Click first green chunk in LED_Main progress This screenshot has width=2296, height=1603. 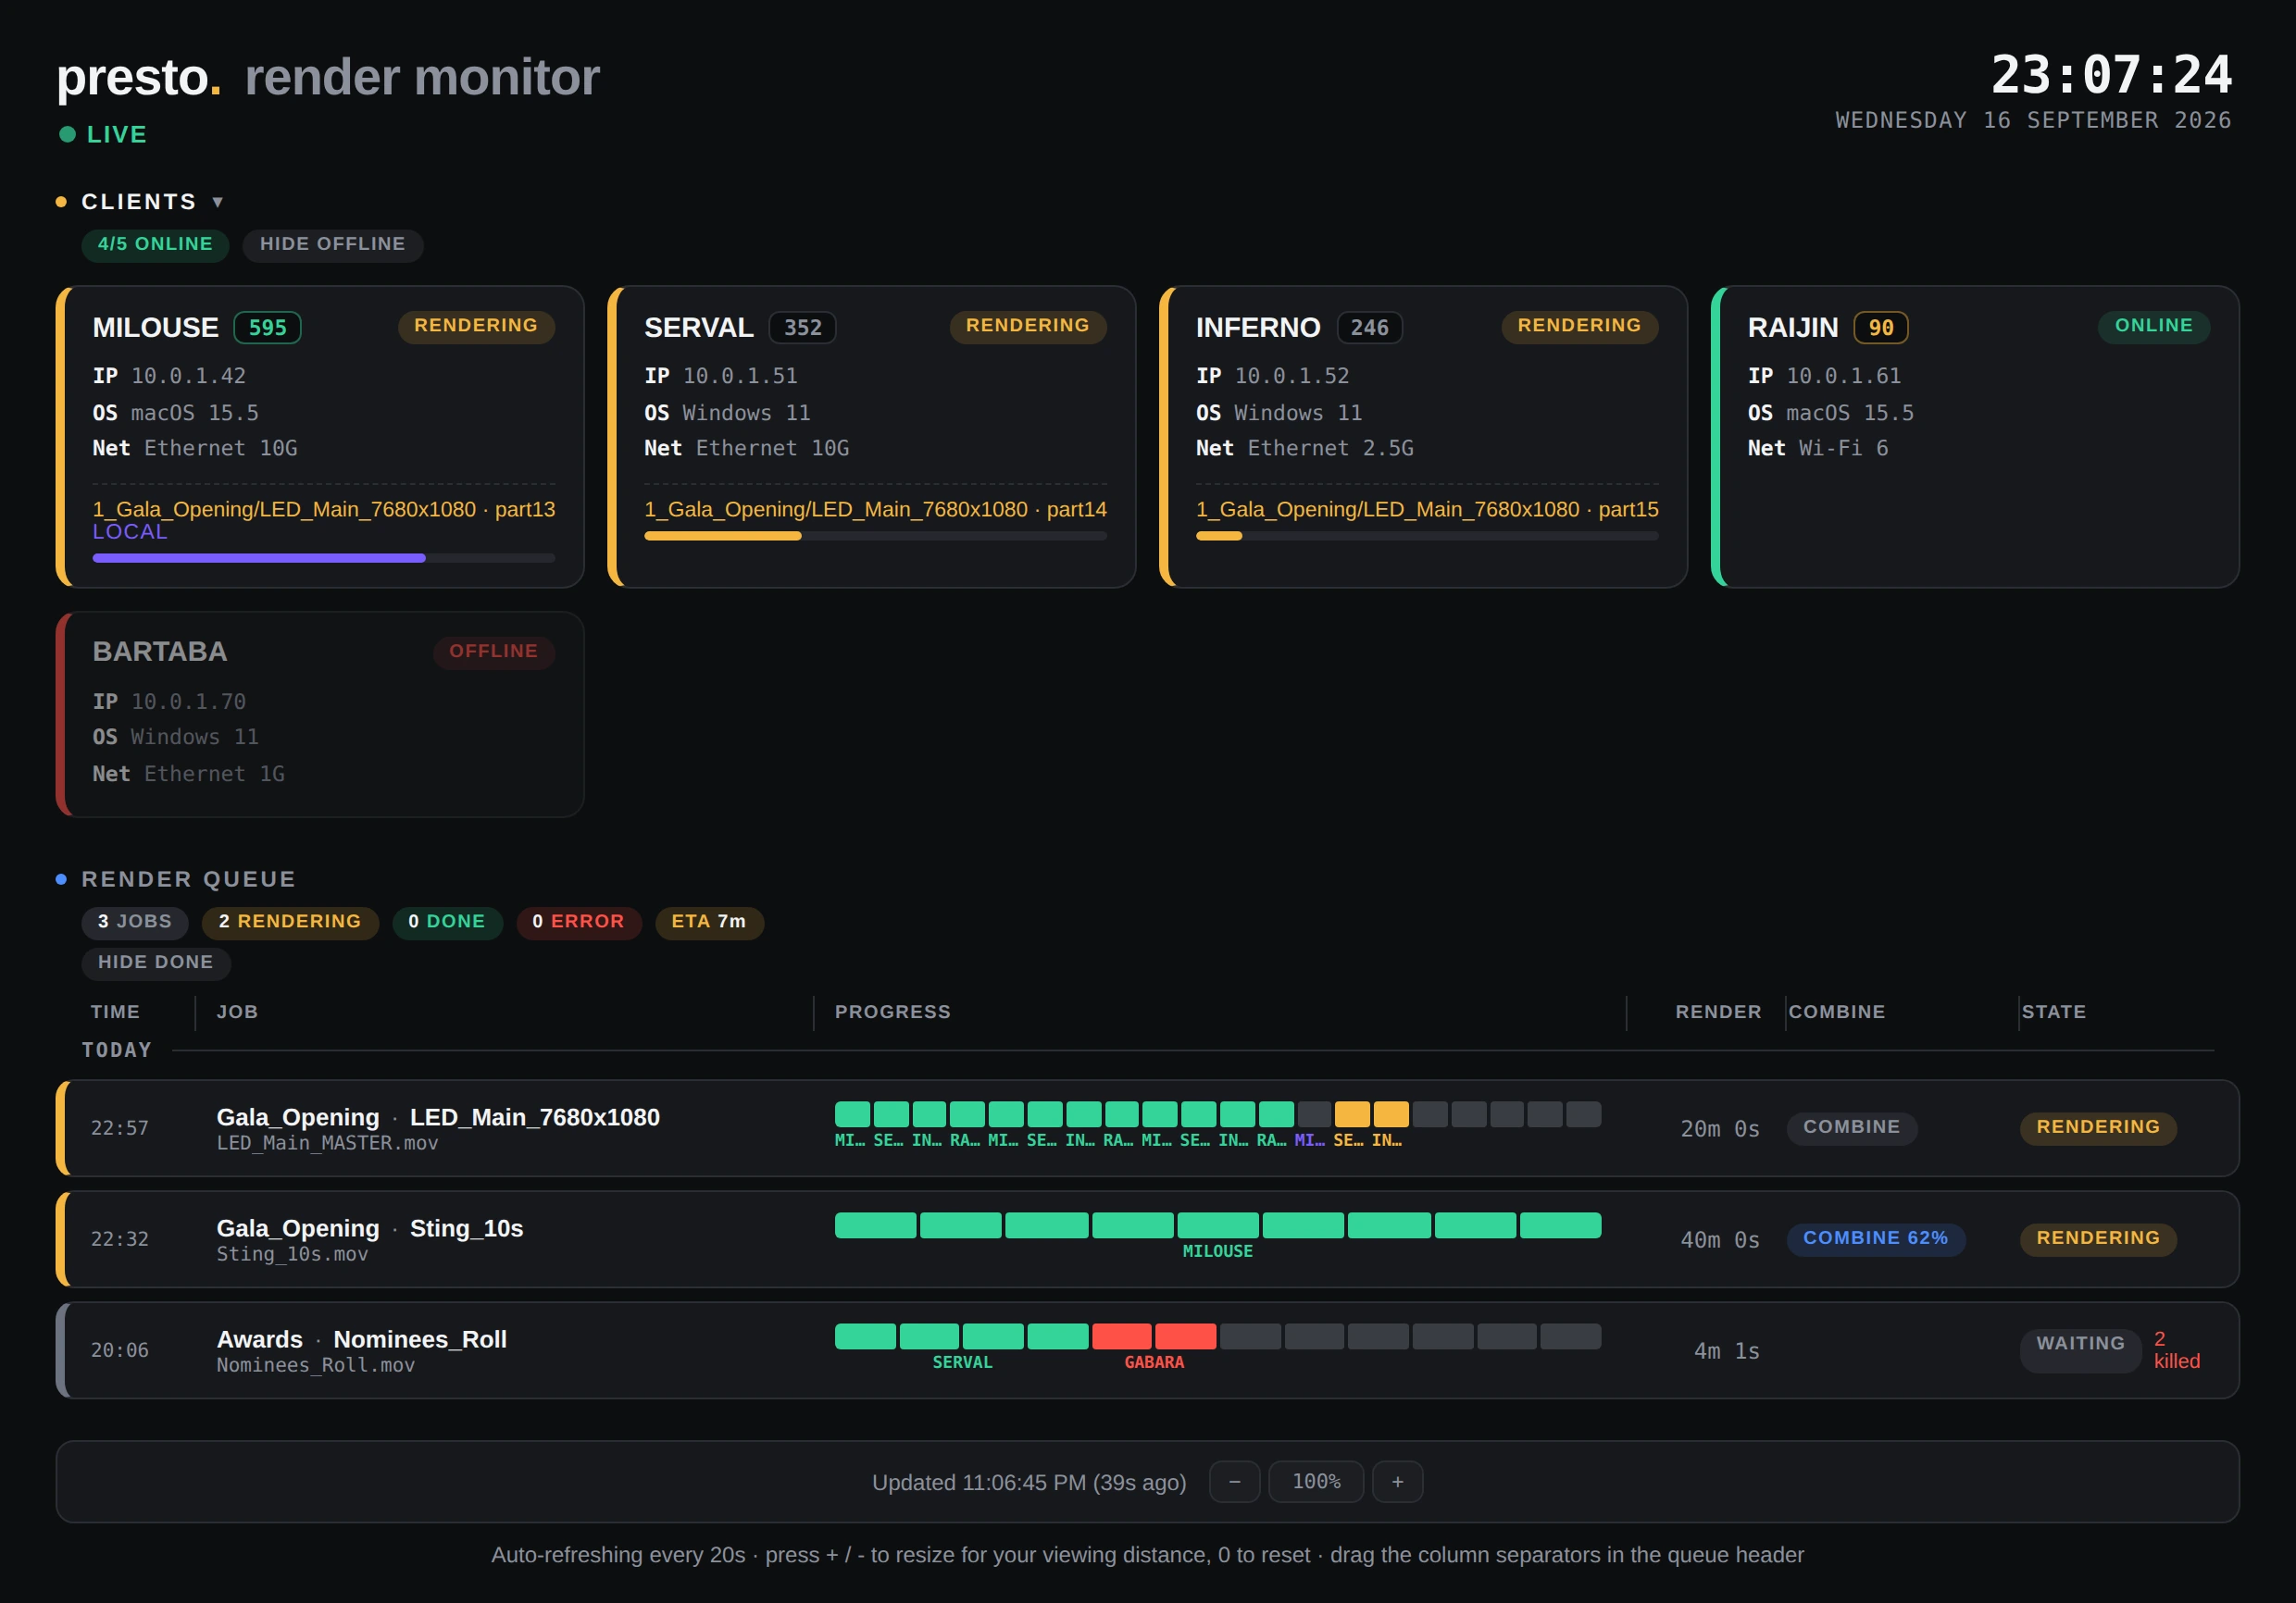click(852, 1114)
